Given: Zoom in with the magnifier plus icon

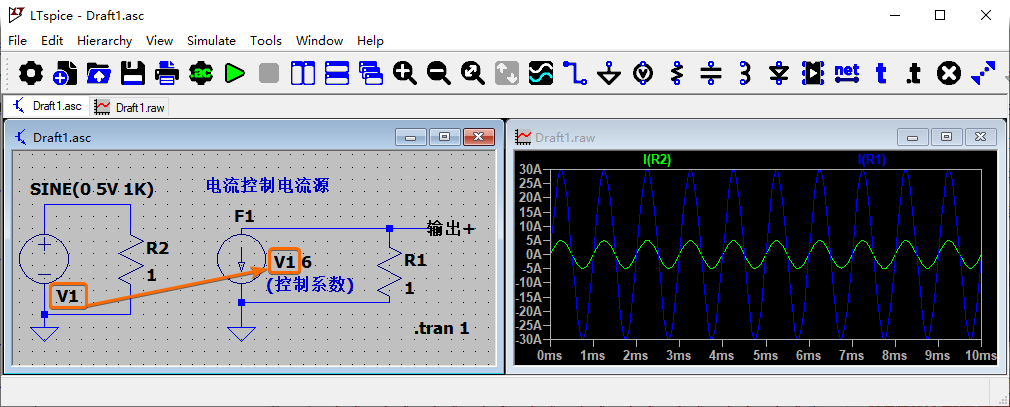Looking at the screenshot, I should [x=405, y=73].
